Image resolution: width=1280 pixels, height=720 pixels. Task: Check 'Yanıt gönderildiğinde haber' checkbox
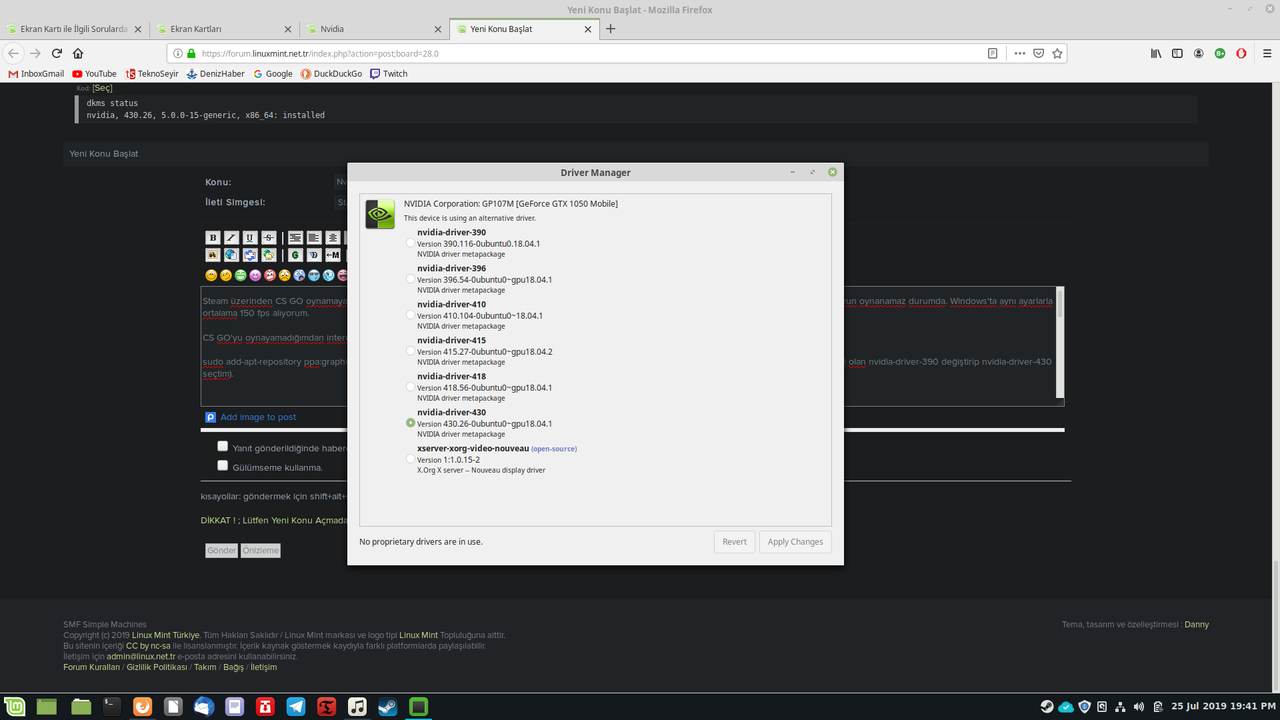(x=223, y=446)
